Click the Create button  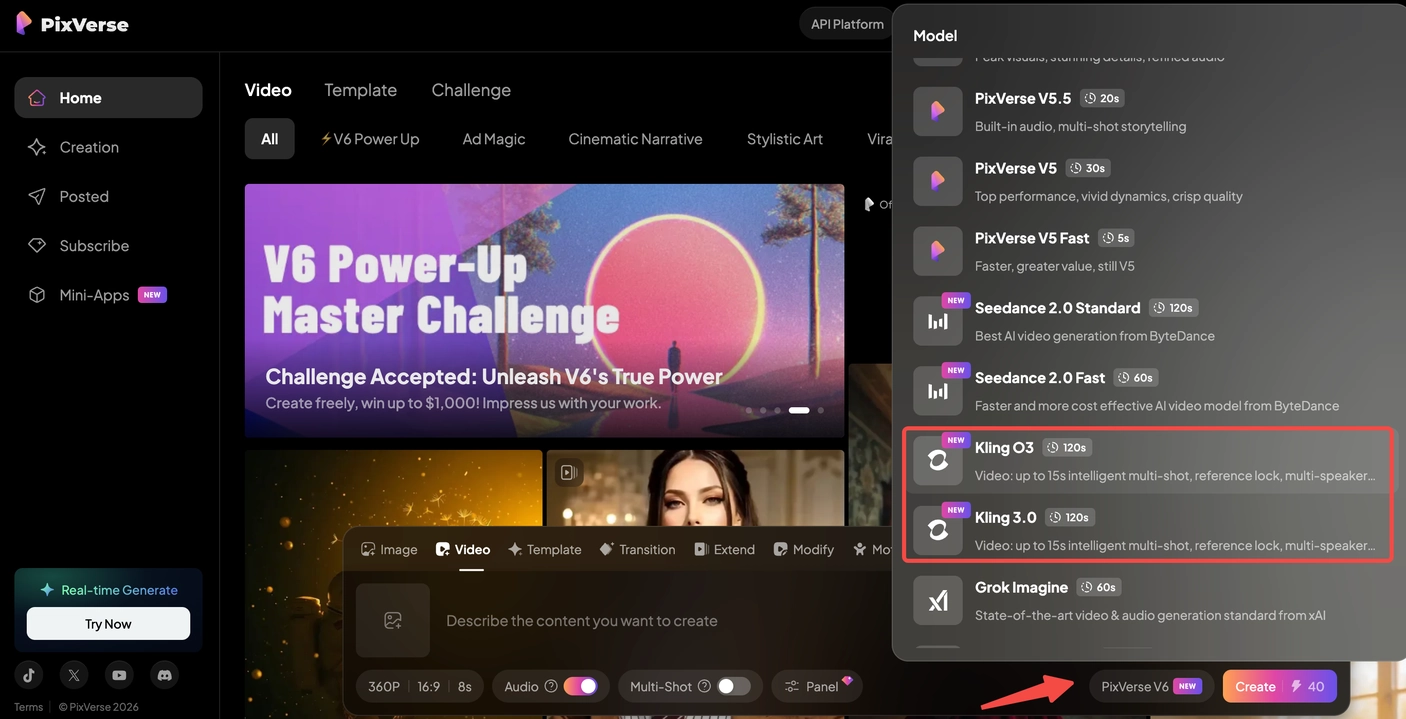point(1255,686)
